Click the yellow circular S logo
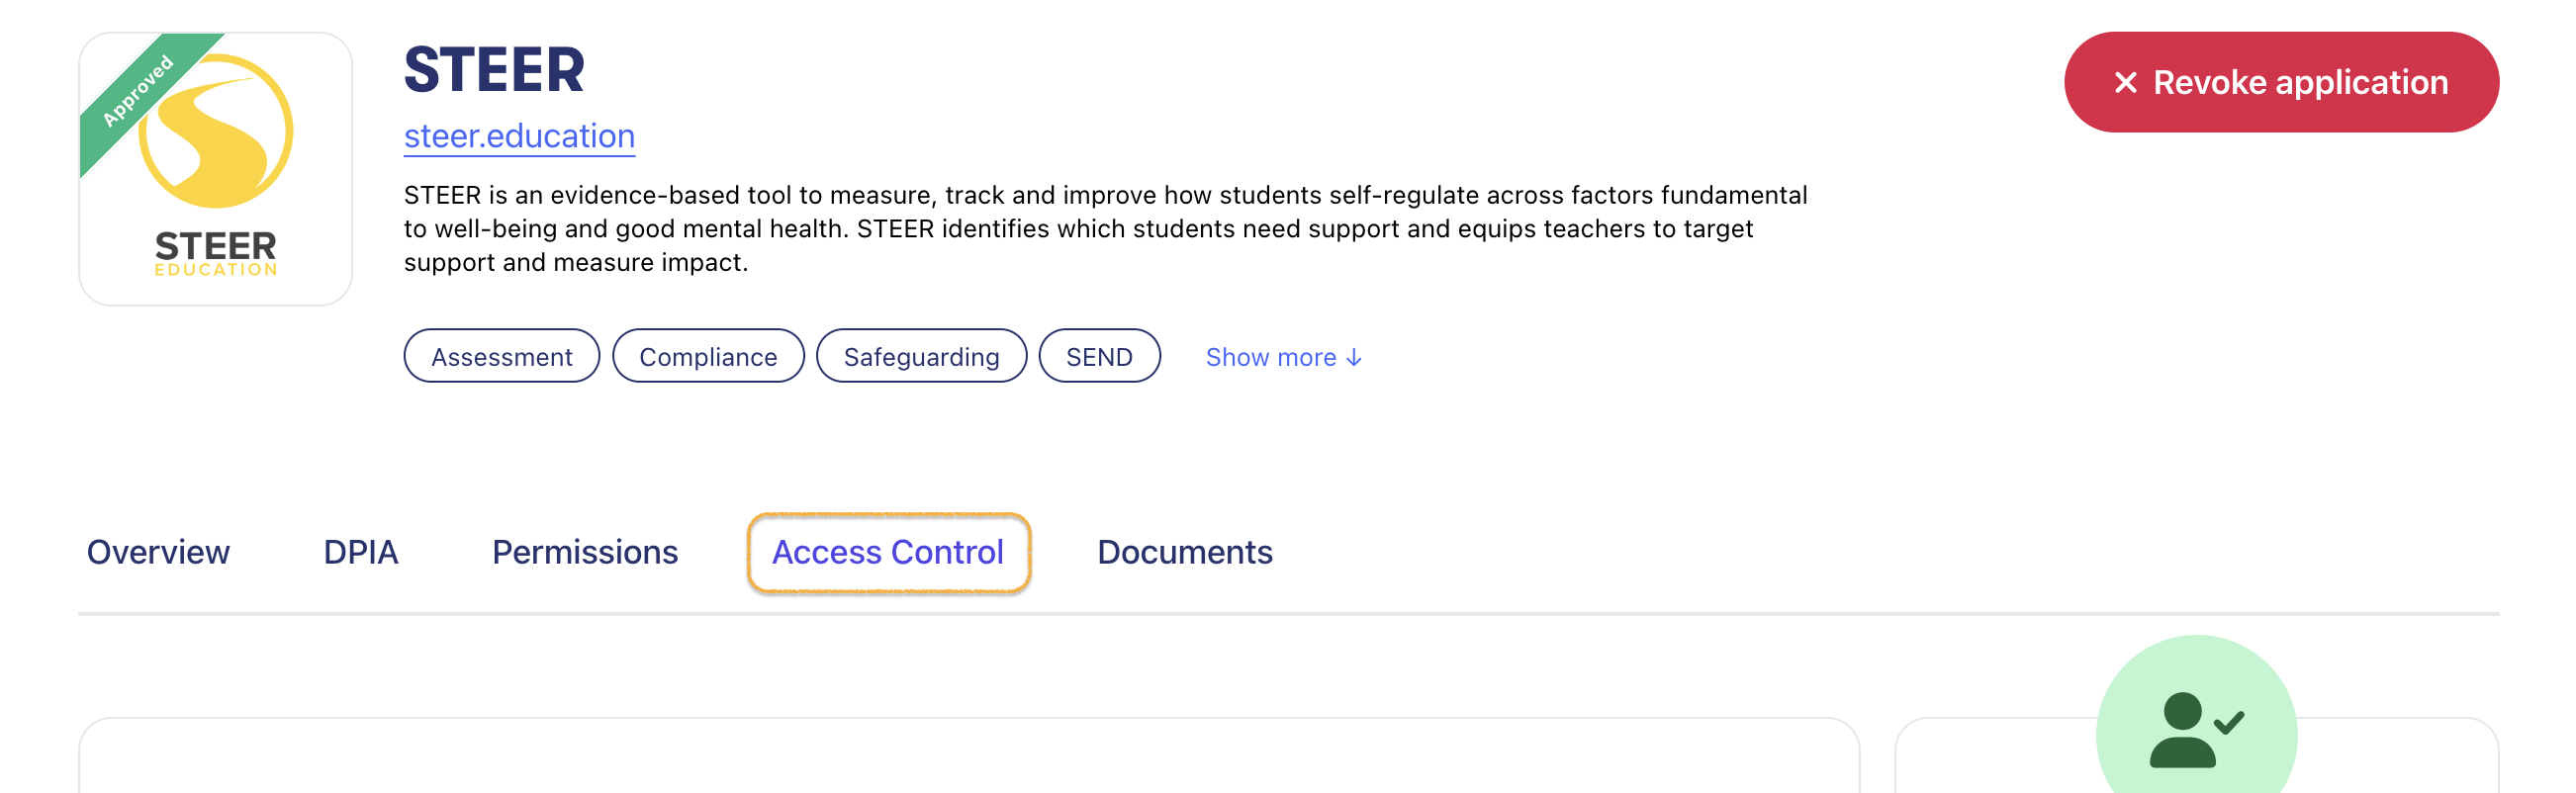The width and height of the screenshot is (2576, 793). [216, 131]
